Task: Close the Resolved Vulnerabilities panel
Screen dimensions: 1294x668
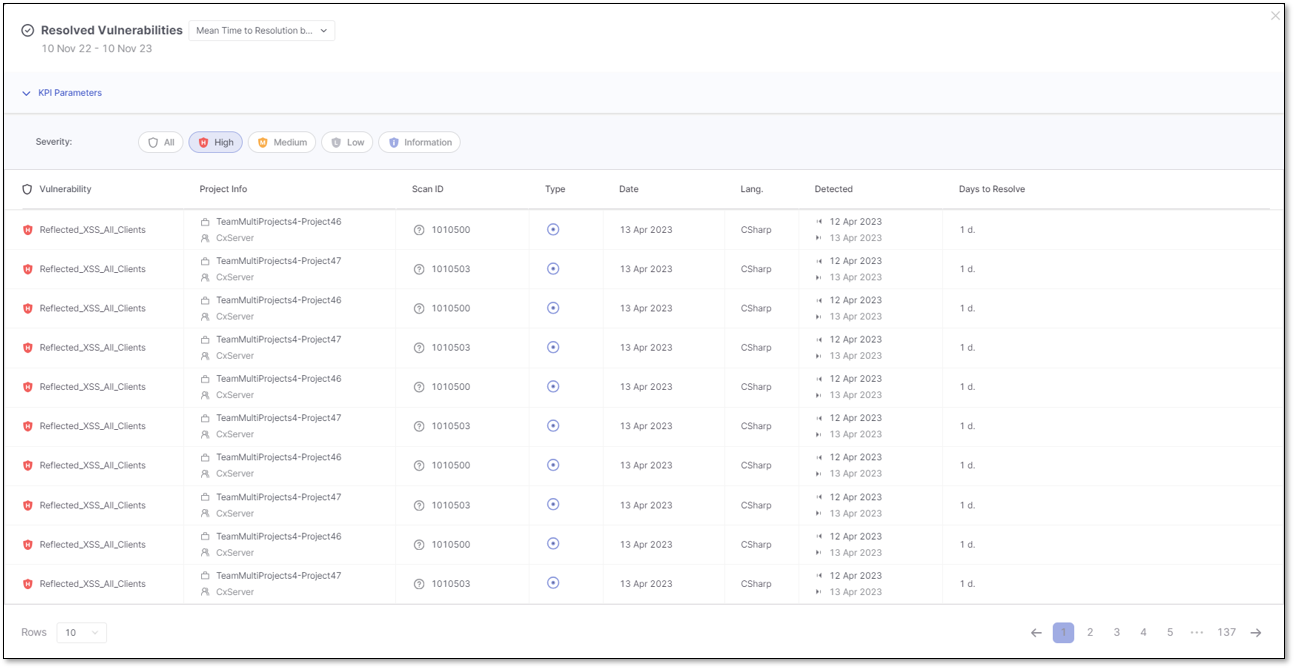Action: (1275, 16)
